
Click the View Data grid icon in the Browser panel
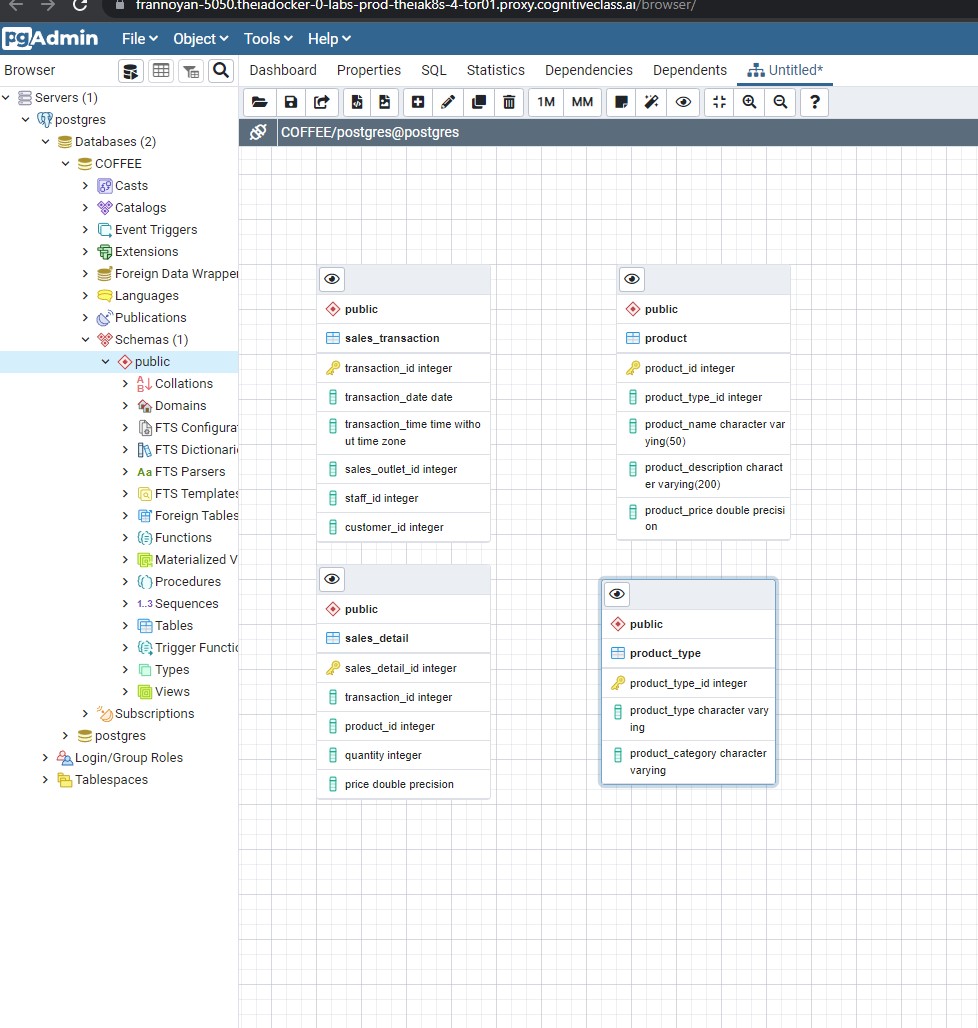[161, 71]
